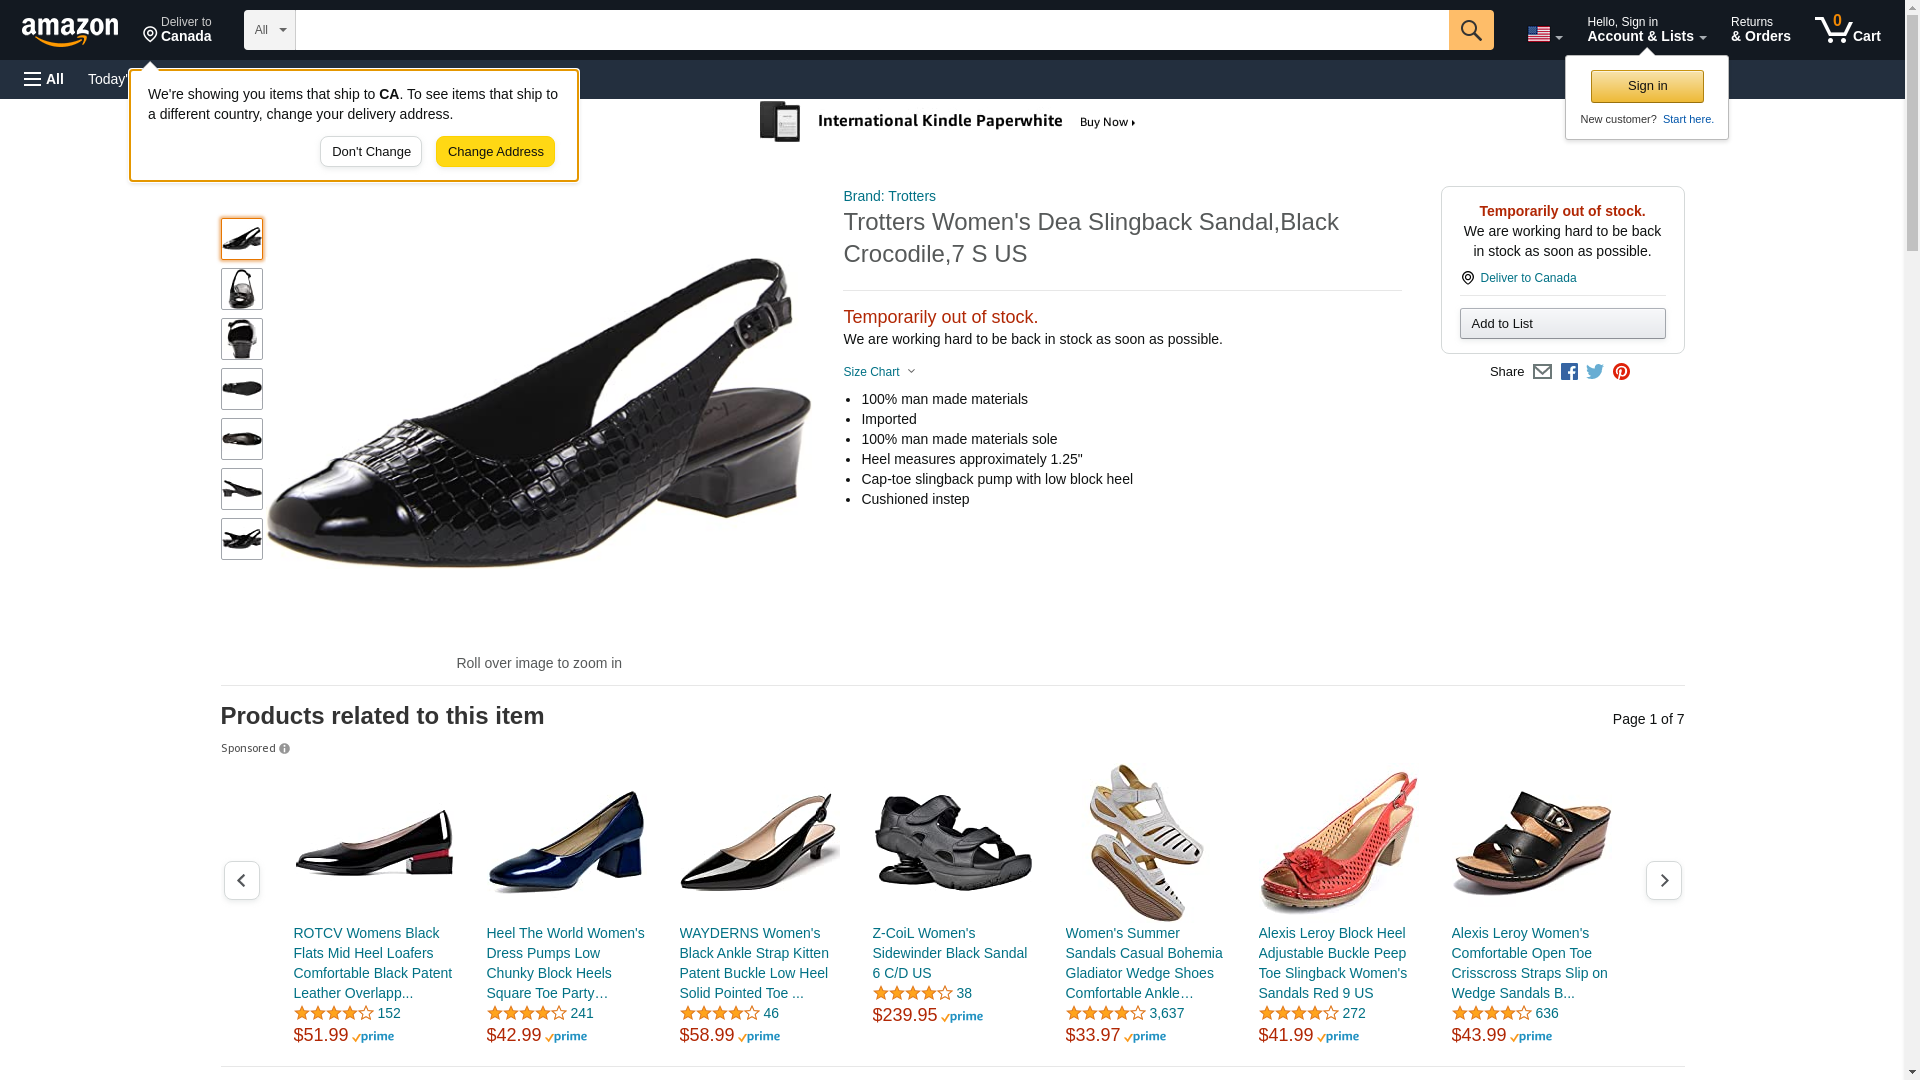Click the yellow Sign in button

[x=1647, y=86]
